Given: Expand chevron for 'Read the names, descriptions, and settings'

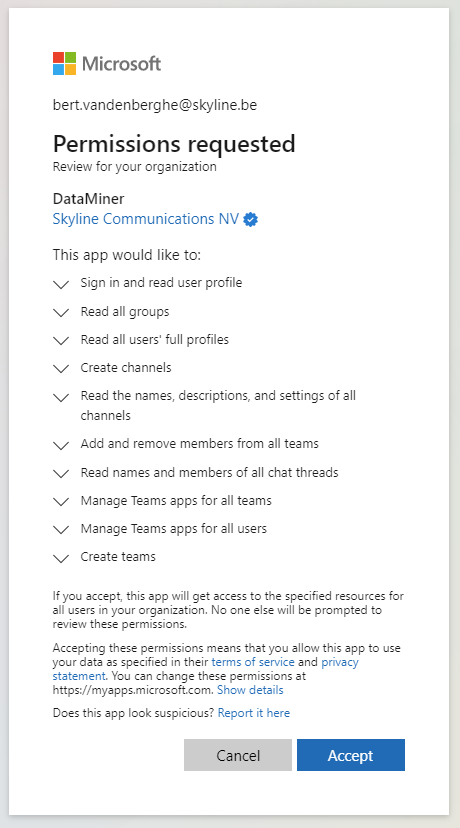Looking at the screenshot, I should tap(61, 398).
